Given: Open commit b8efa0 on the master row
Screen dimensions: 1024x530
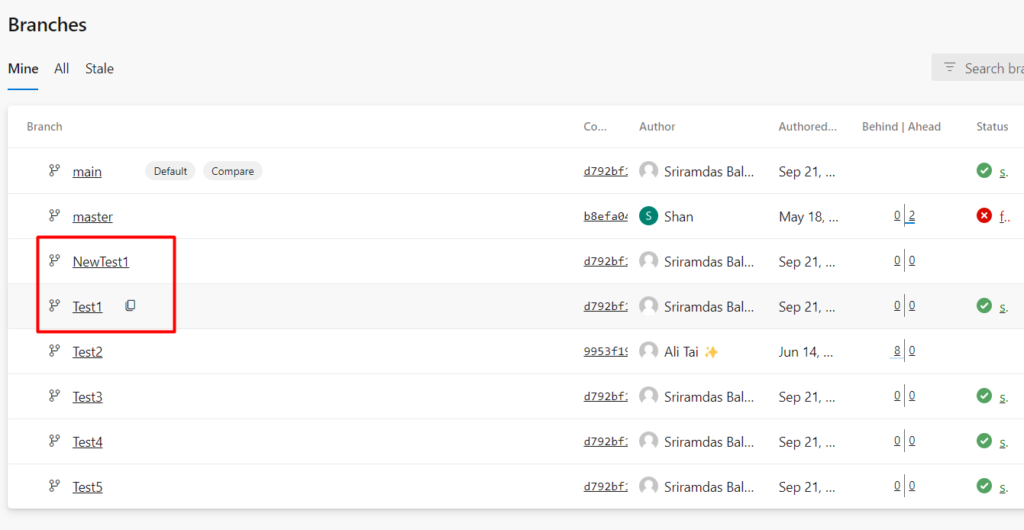Looking at the screenshot, I should click(605, 216).
